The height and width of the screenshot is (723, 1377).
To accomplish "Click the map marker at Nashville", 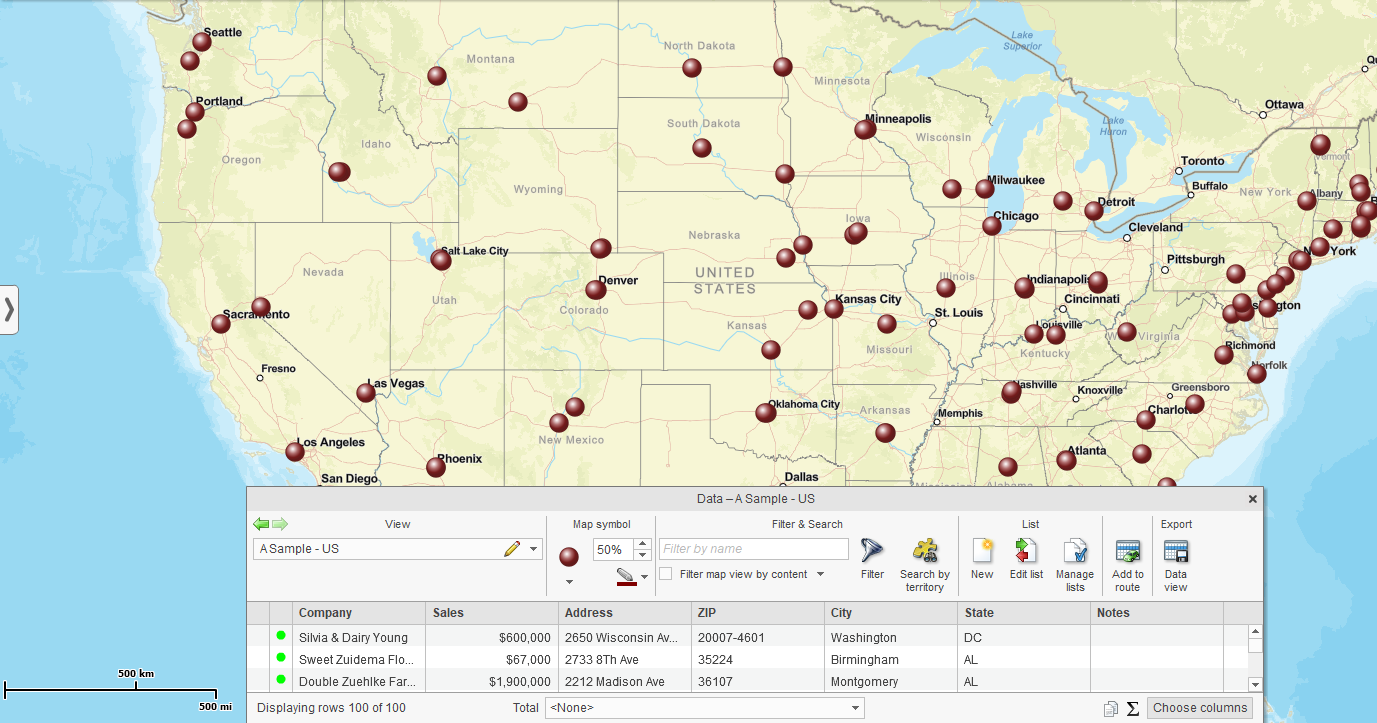I will tap(1011, 392).
